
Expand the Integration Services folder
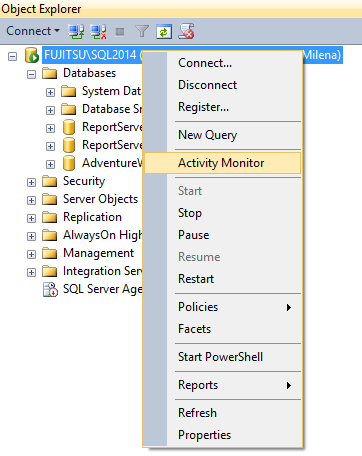click(x=31, y=272)
